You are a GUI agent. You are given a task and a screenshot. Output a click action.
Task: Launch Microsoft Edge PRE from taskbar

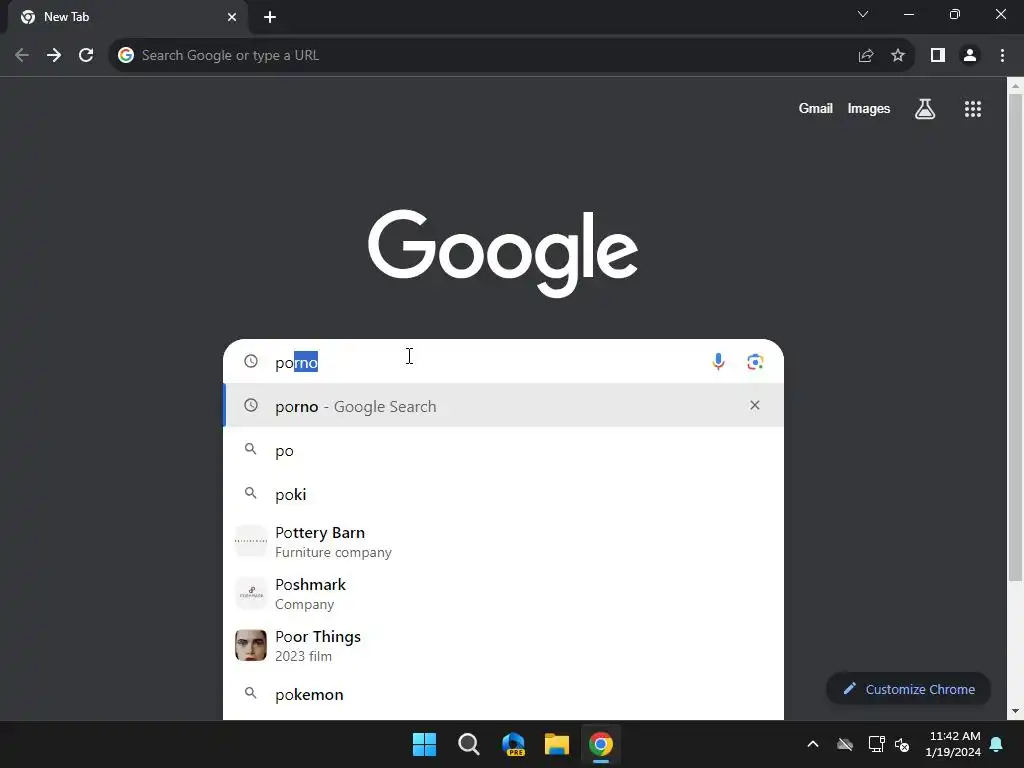pos(513,744)
